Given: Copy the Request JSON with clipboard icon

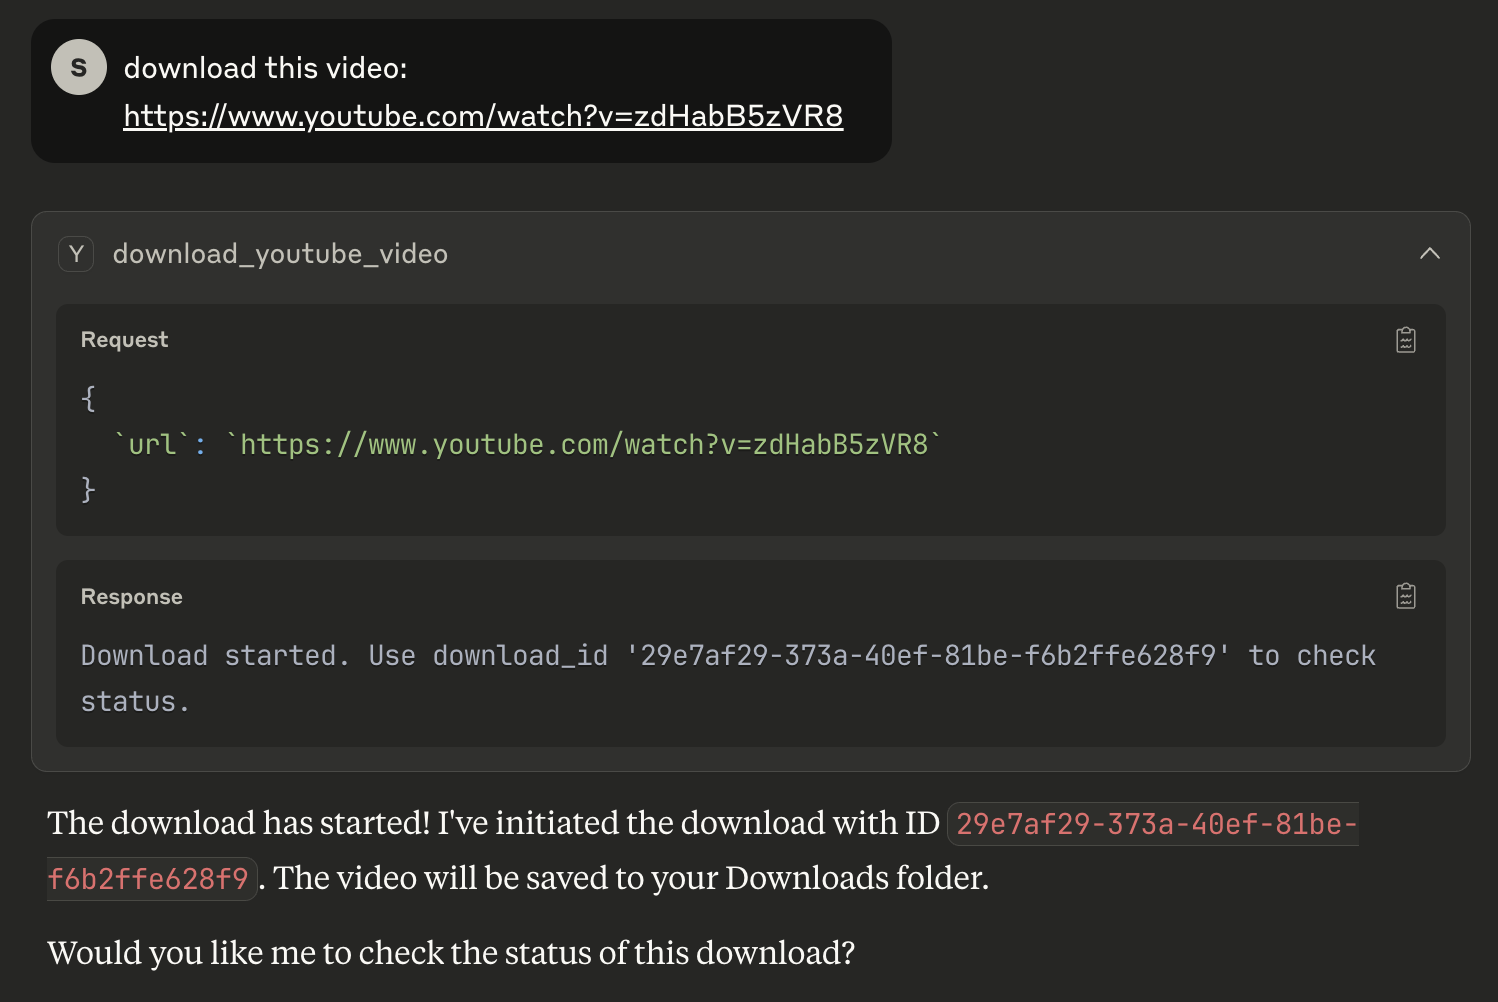Looking at the screenshot, I should (1405, 340).
